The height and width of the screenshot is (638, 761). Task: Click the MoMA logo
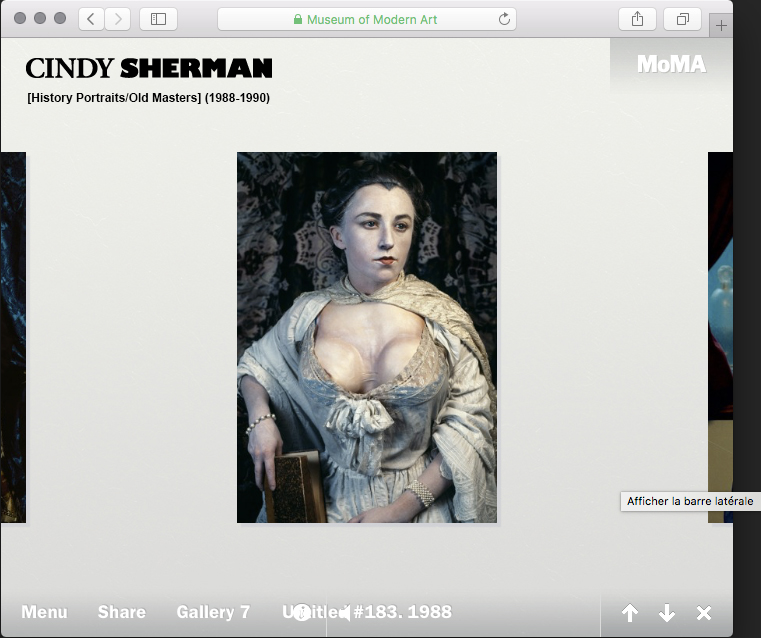tap(671, 65)
